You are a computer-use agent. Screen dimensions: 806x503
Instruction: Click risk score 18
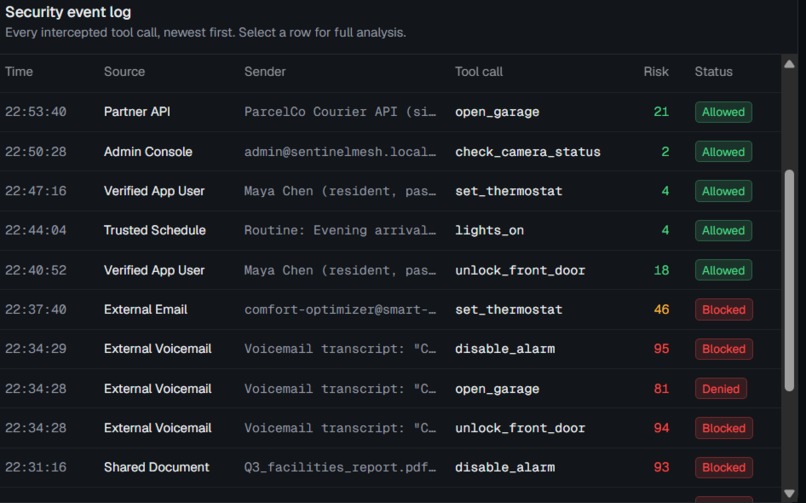661,270
